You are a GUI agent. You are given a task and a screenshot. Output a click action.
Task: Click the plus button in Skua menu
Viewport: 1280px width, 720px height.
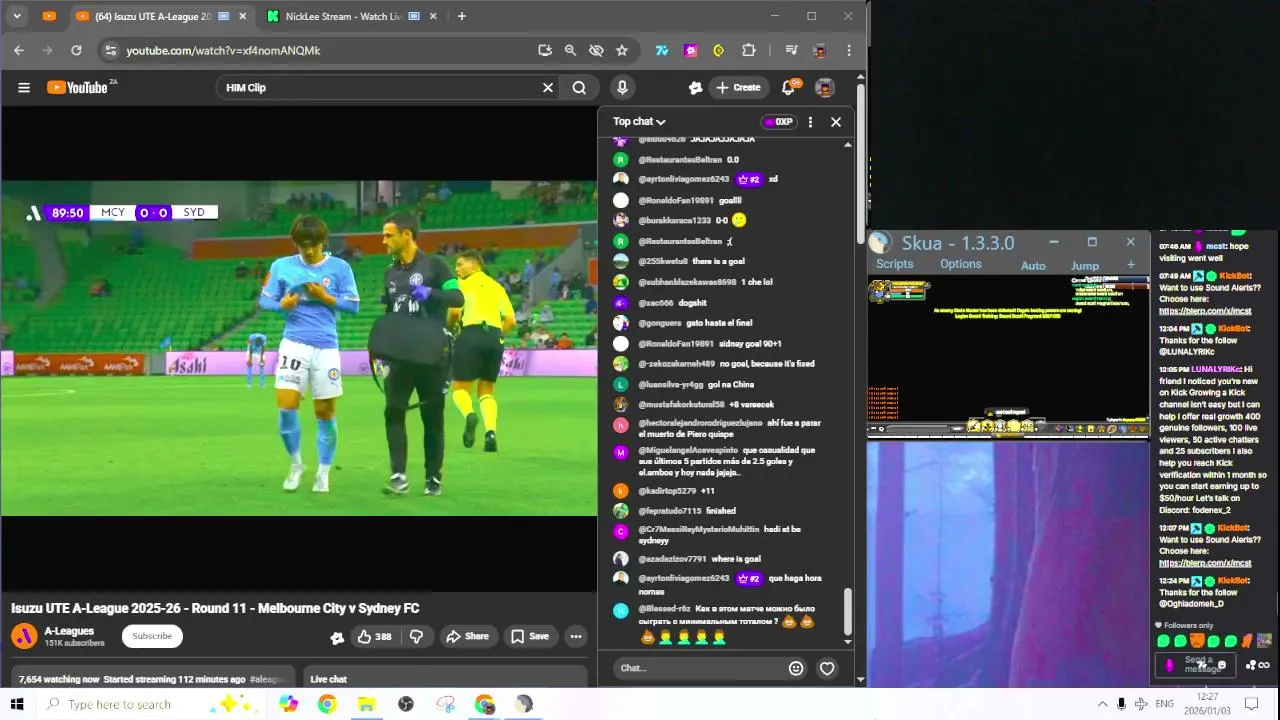(1131, 265)
